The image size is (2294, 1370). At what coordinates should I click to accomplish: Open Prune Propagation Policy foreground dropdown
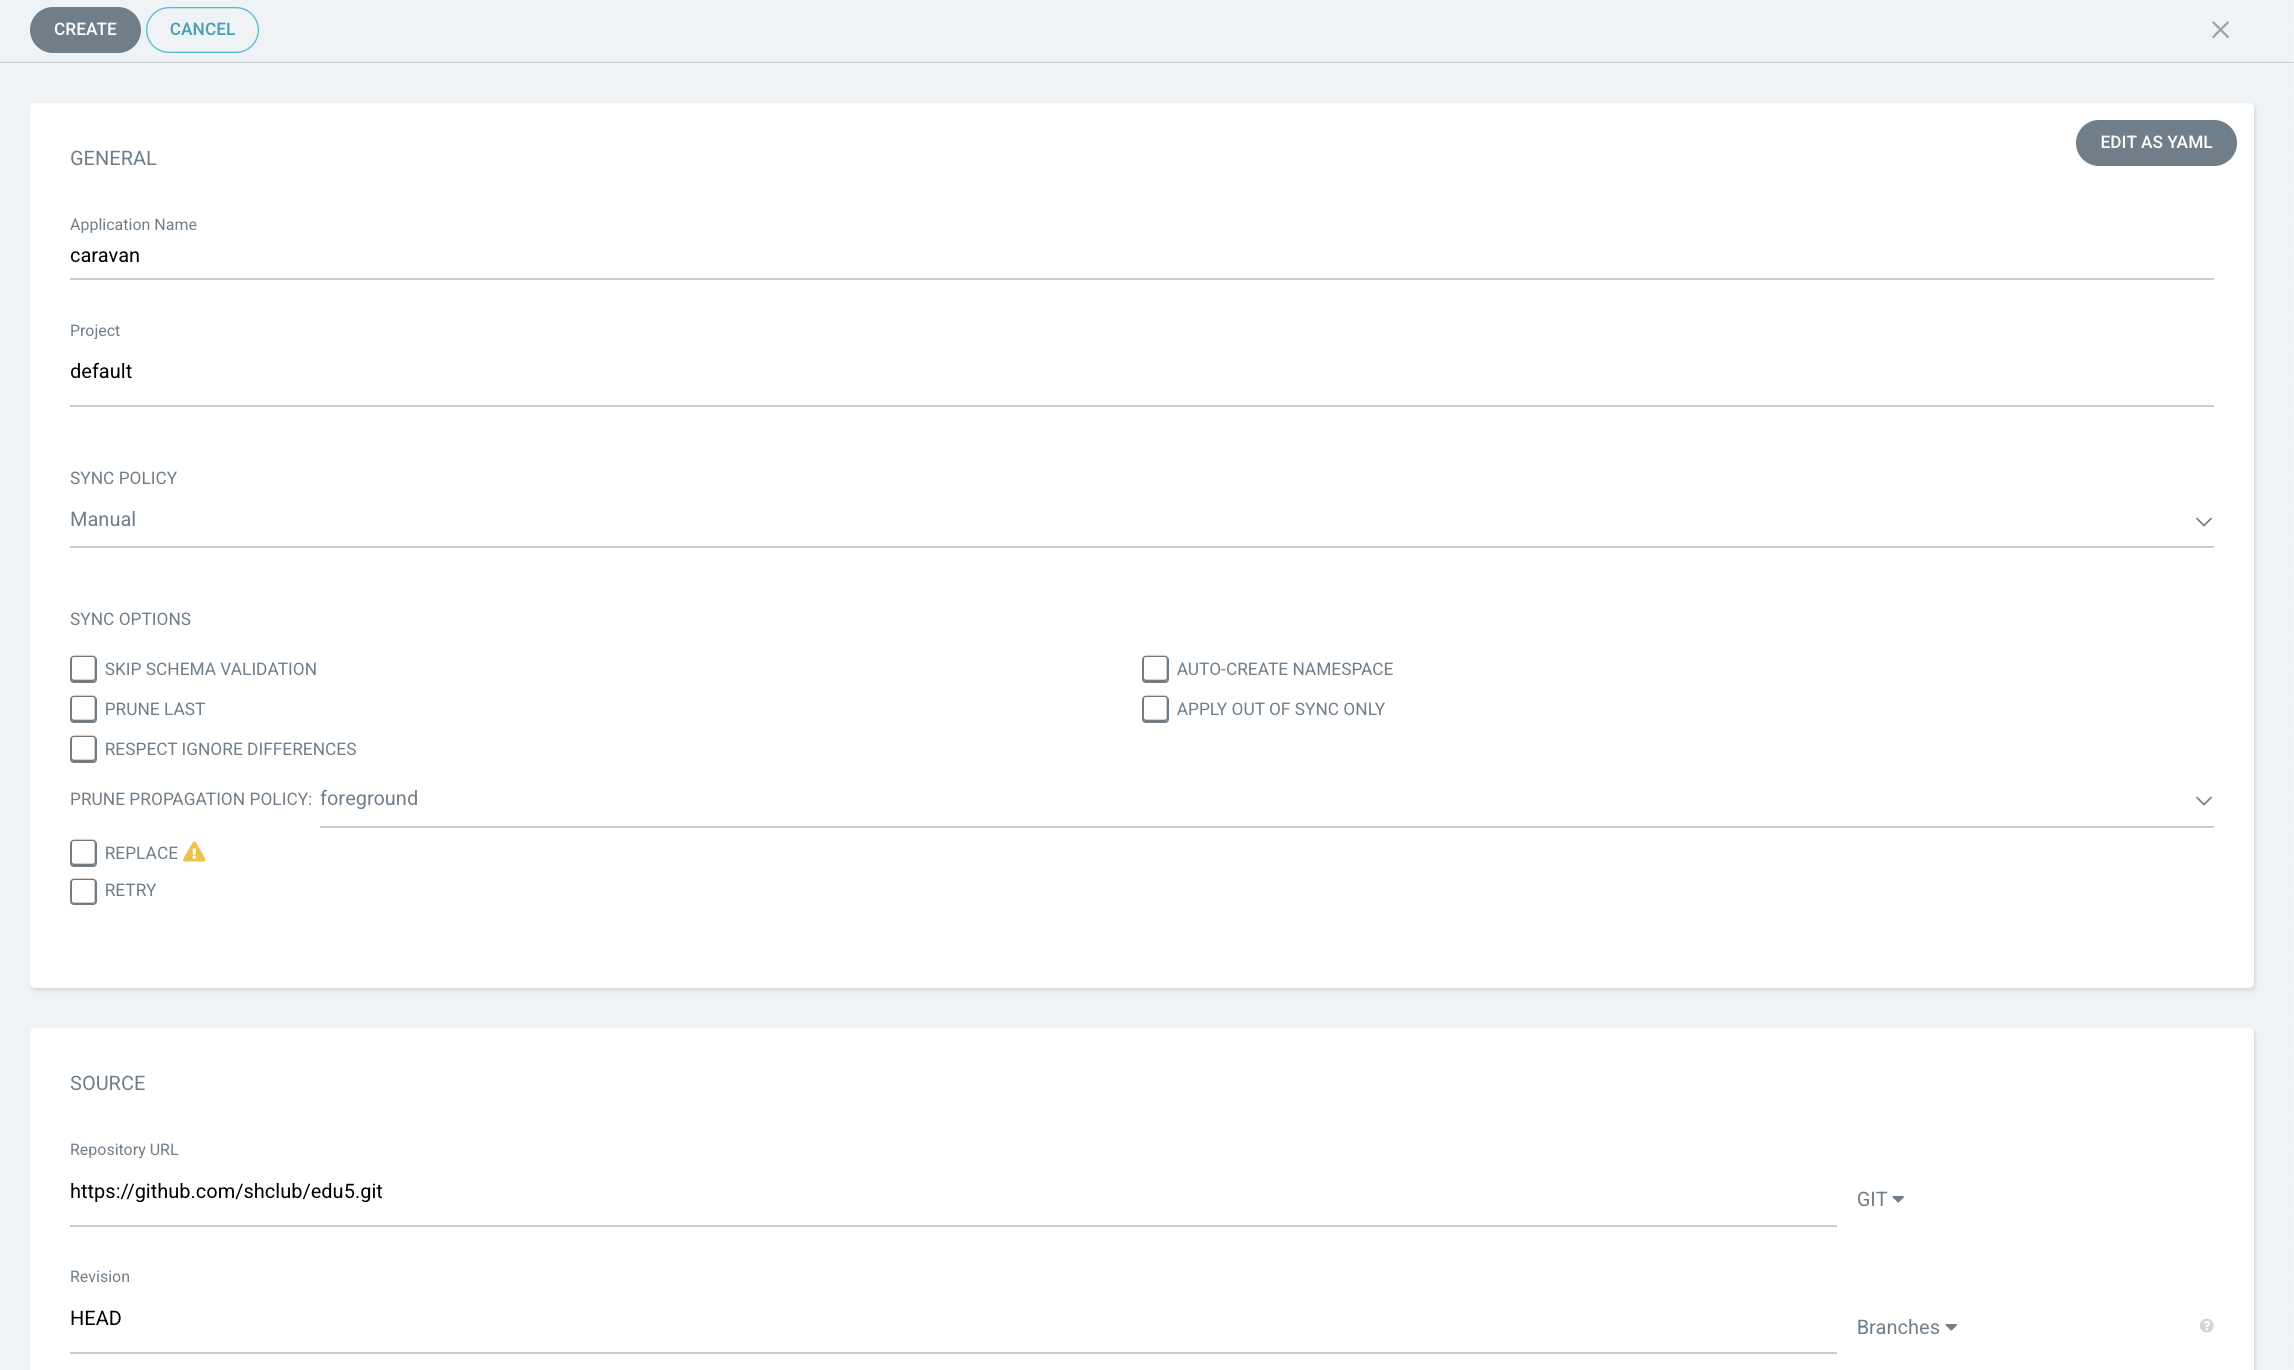[x=1266, y=800]
